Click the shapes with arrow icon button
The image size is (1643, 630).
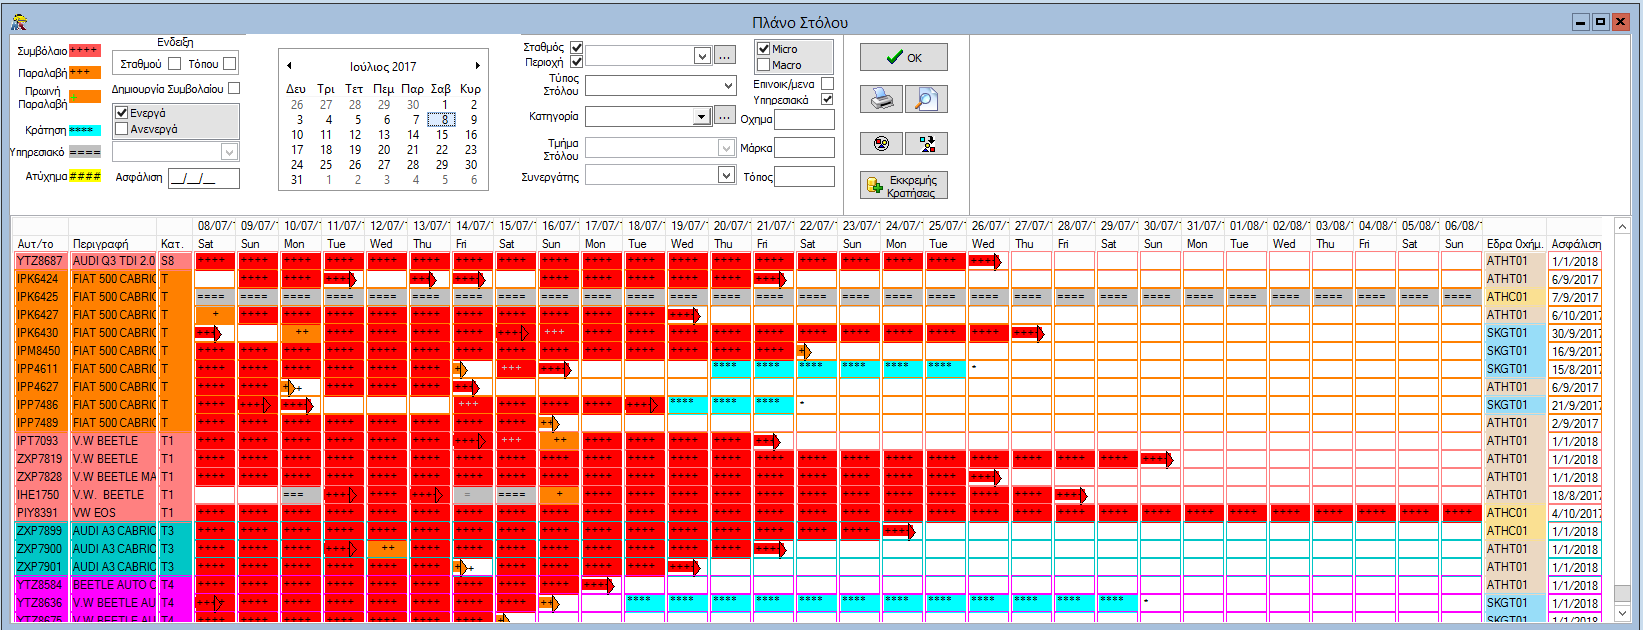[x=926, y=144]
